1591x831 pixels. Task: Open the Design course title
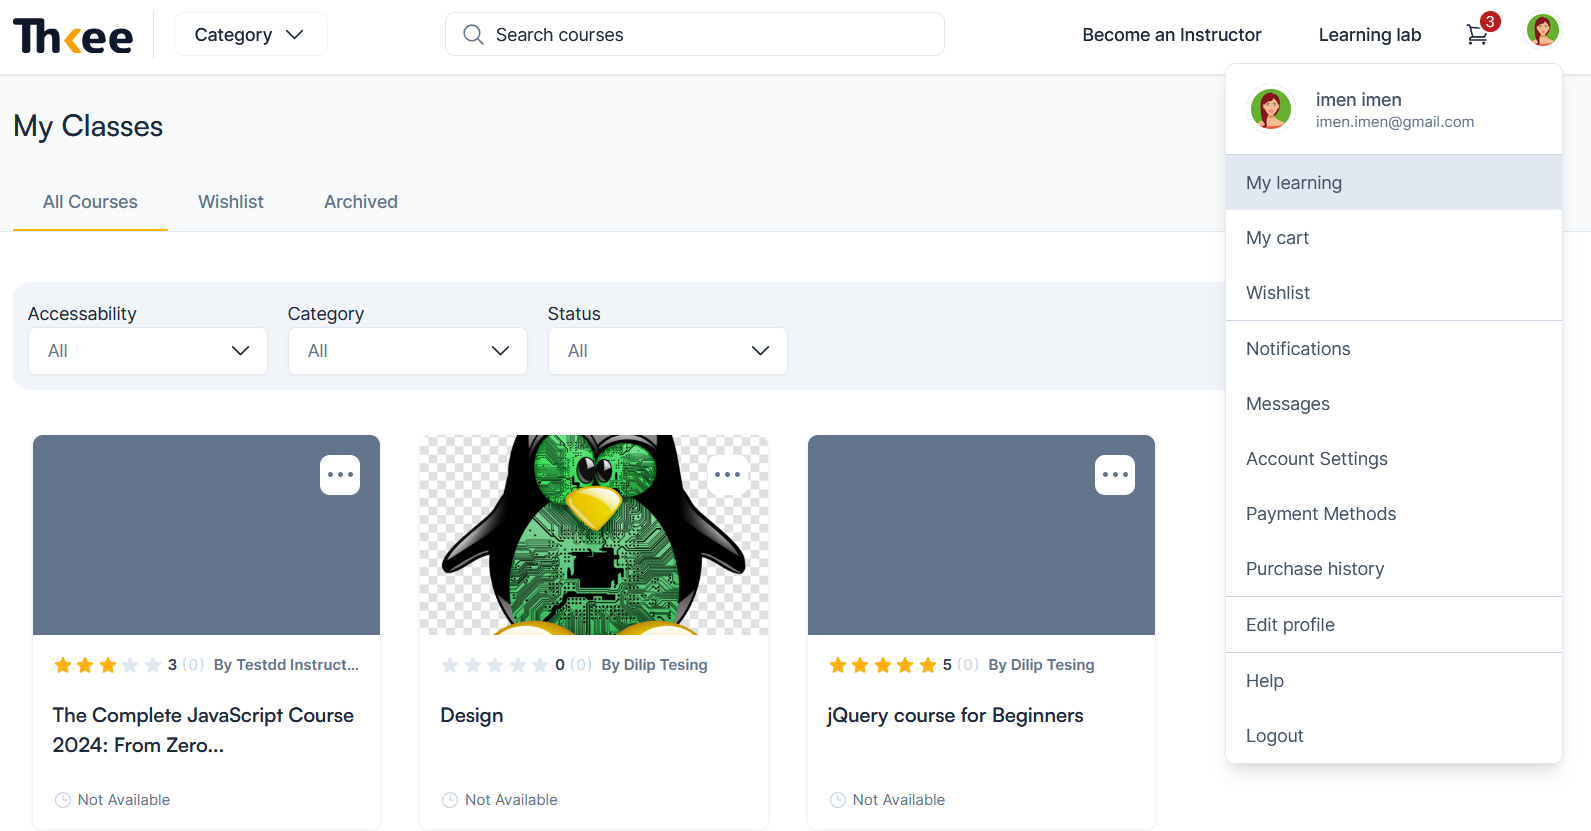coord(472,715)
